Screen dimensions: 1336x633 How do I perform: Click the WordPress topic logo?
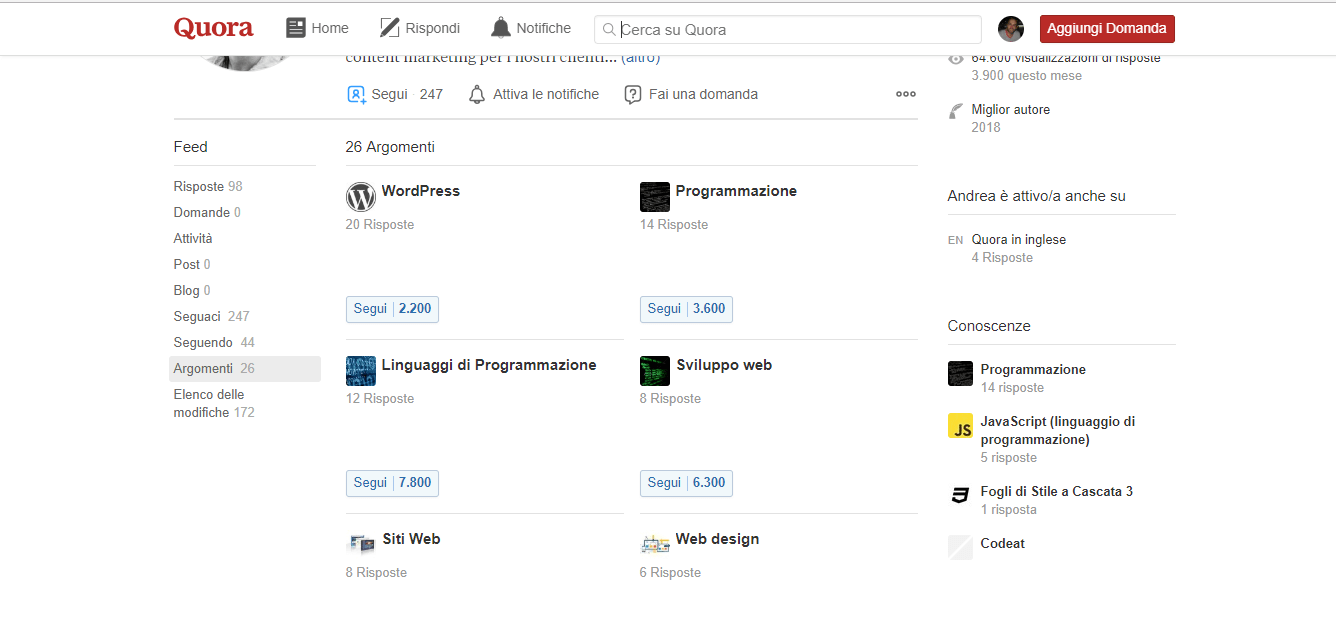pyautogui.click(x=361, y=197)
